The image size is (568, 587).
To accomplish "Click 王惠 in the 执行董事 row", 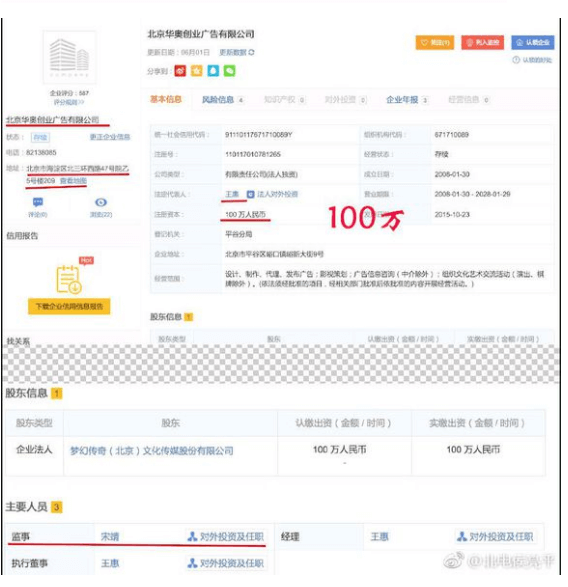I will point(110,563).
